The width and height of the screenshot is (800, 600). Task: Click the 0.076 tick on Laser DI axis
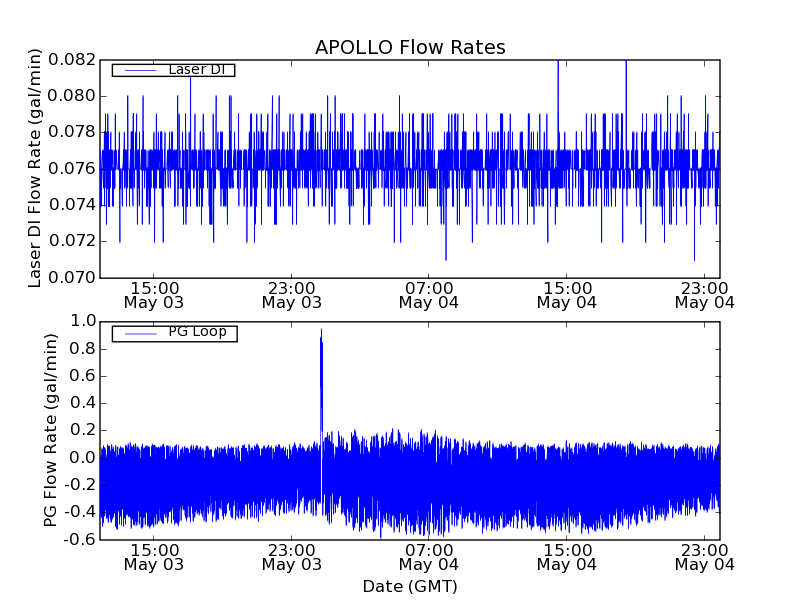76,169
